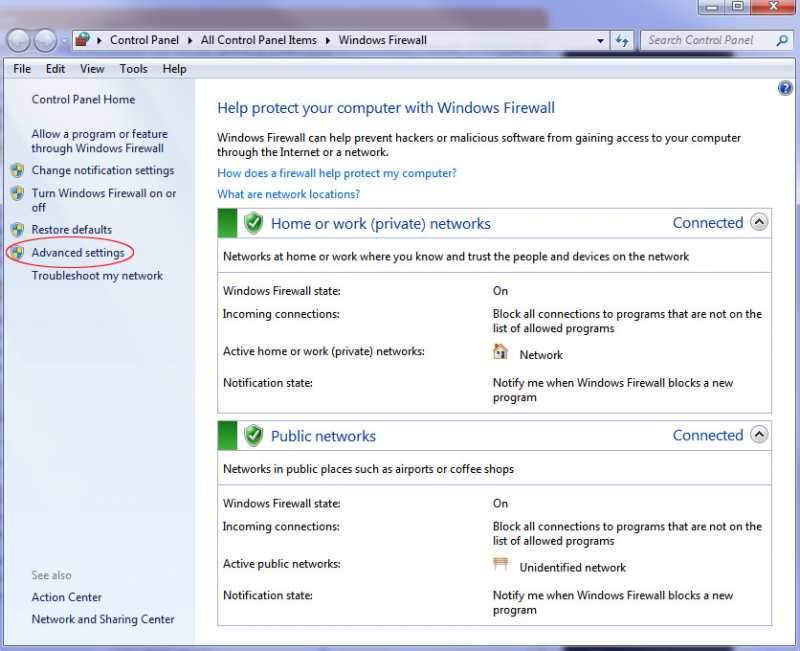Click the Network icon for active private networks
Screen dimensions: 800x651
pyautogui.click(x=500, y=352)
